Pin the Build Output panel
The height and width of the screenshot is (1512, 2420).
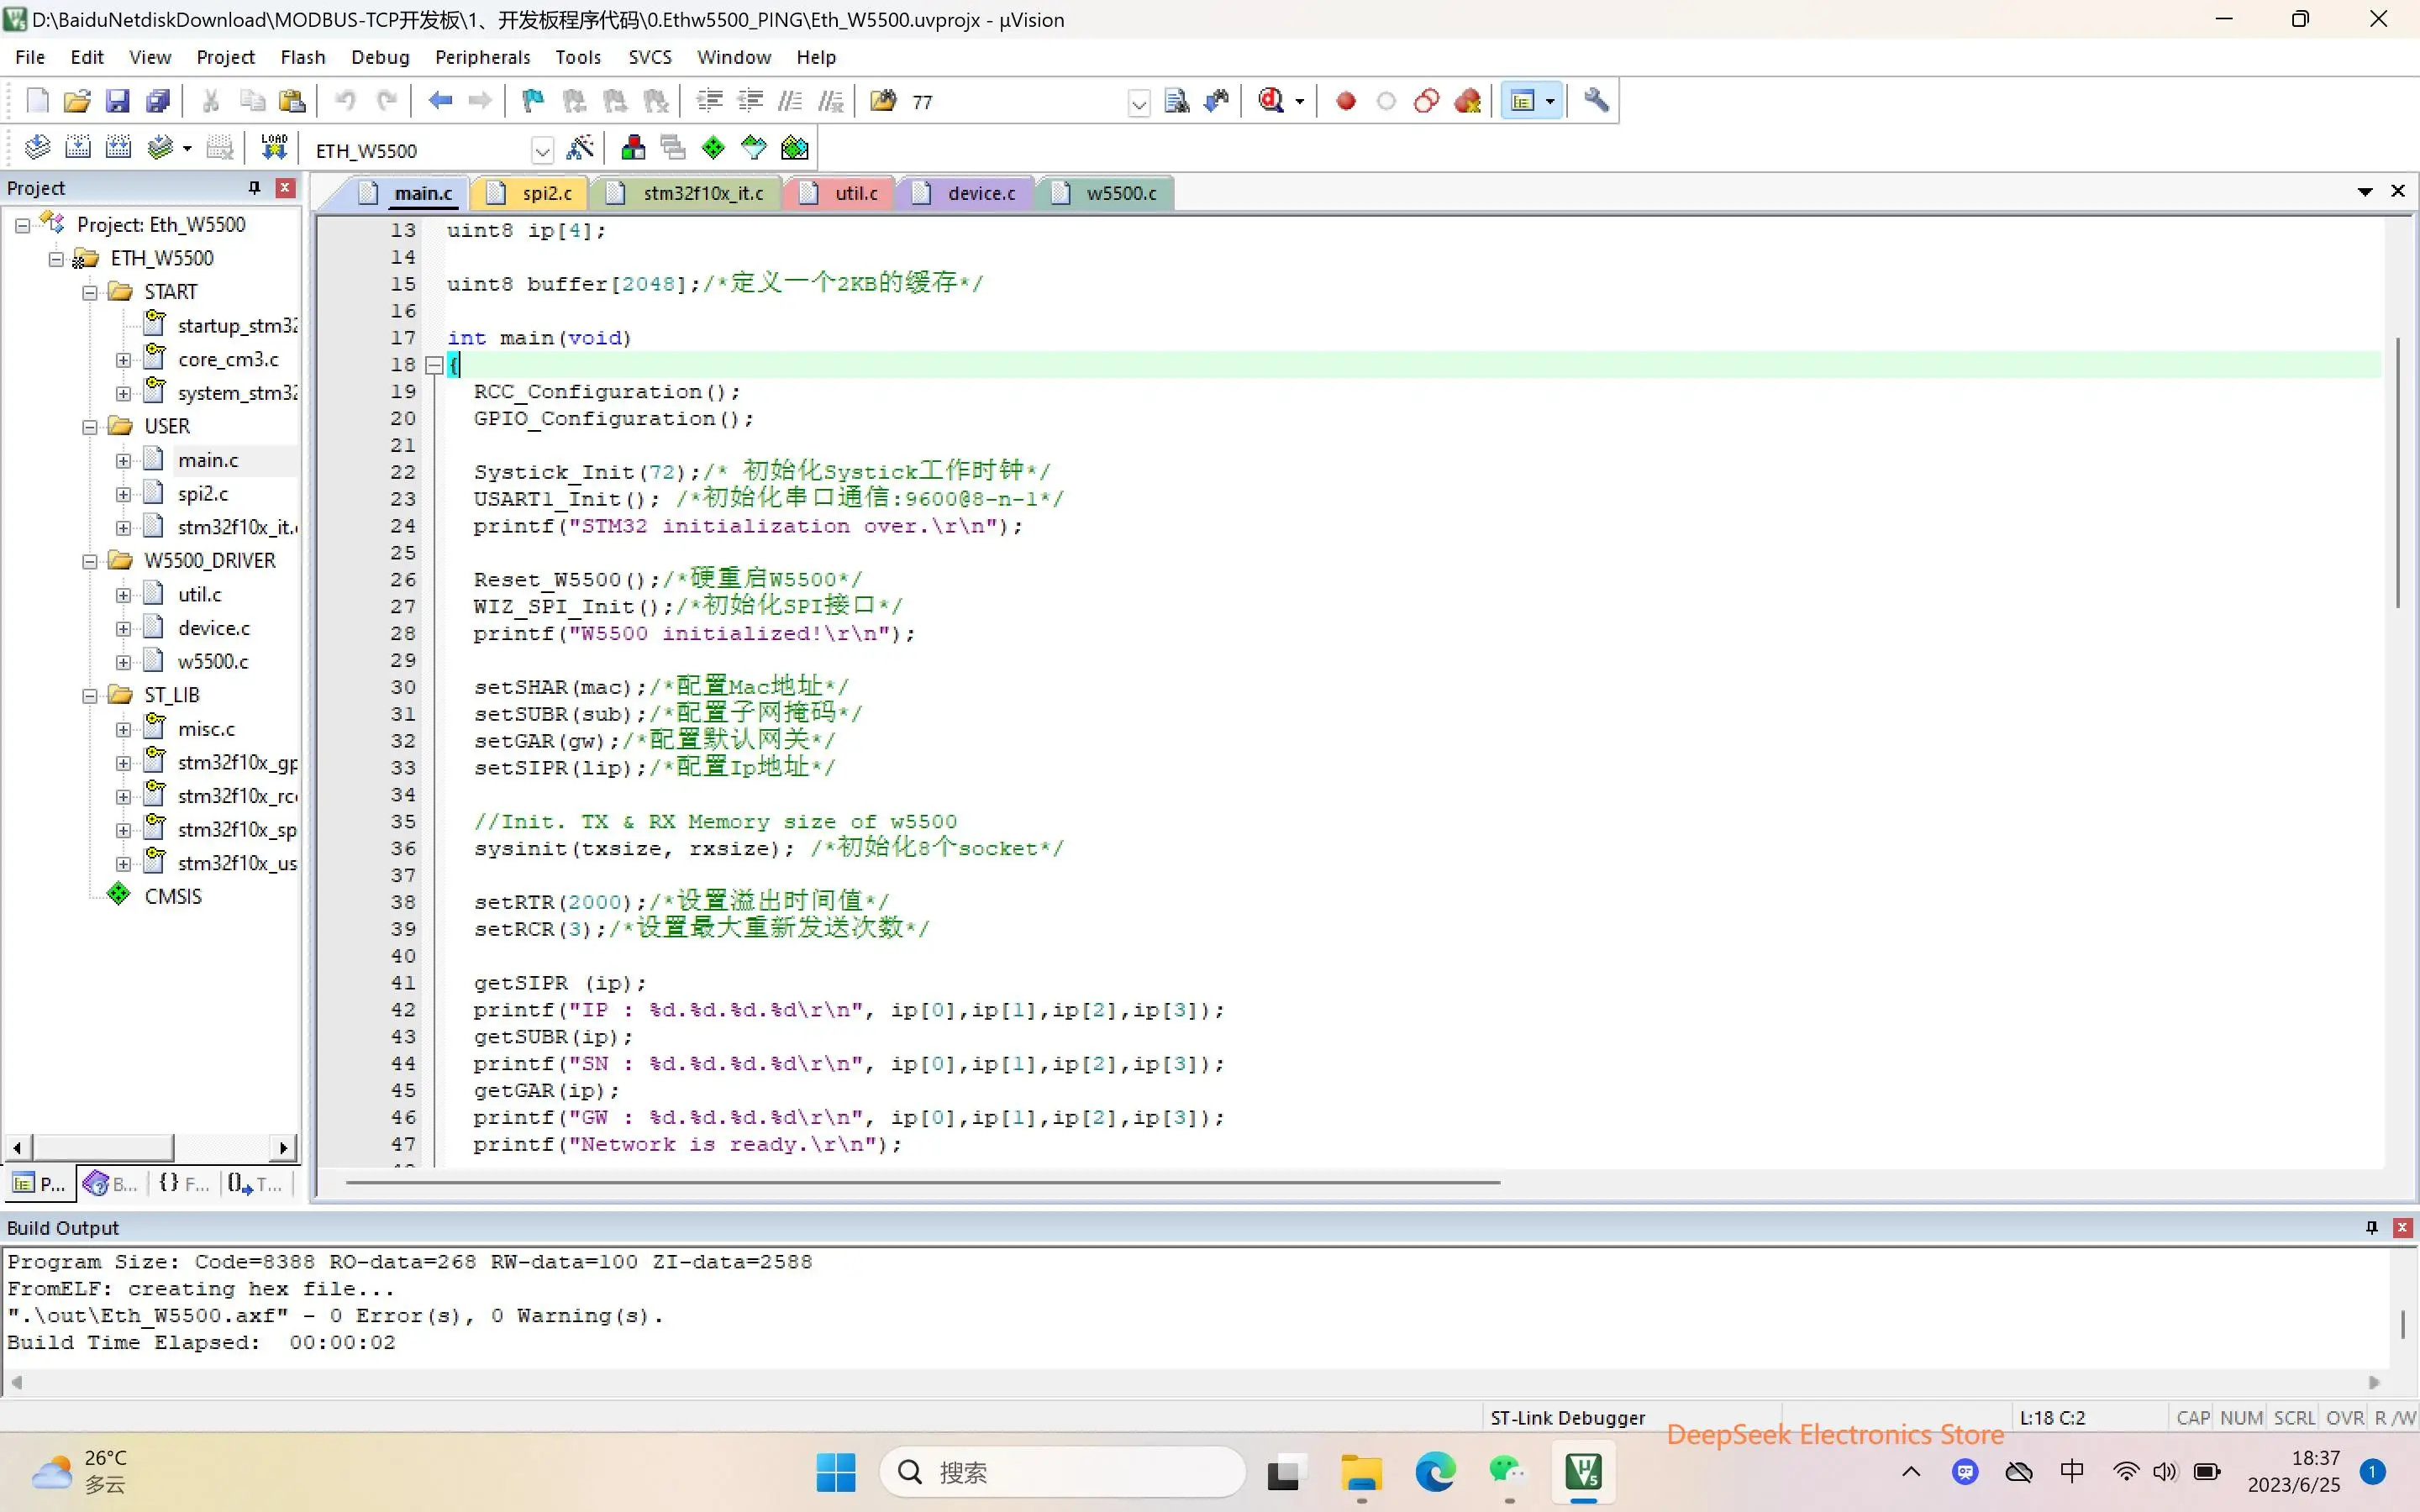(x=2371, y=1227)
